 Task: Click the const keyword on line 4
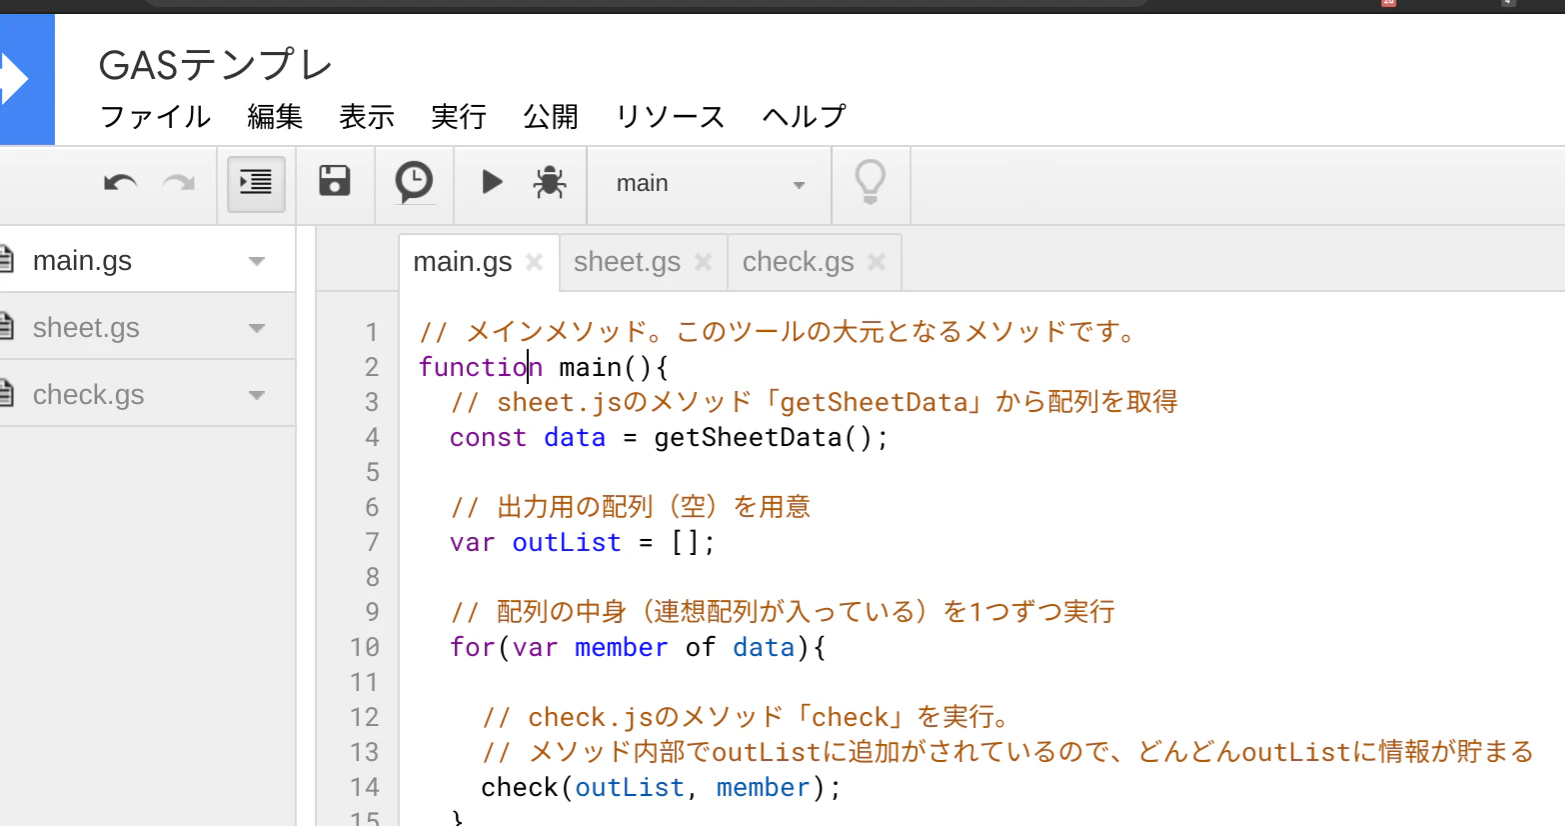click(488, 437)
